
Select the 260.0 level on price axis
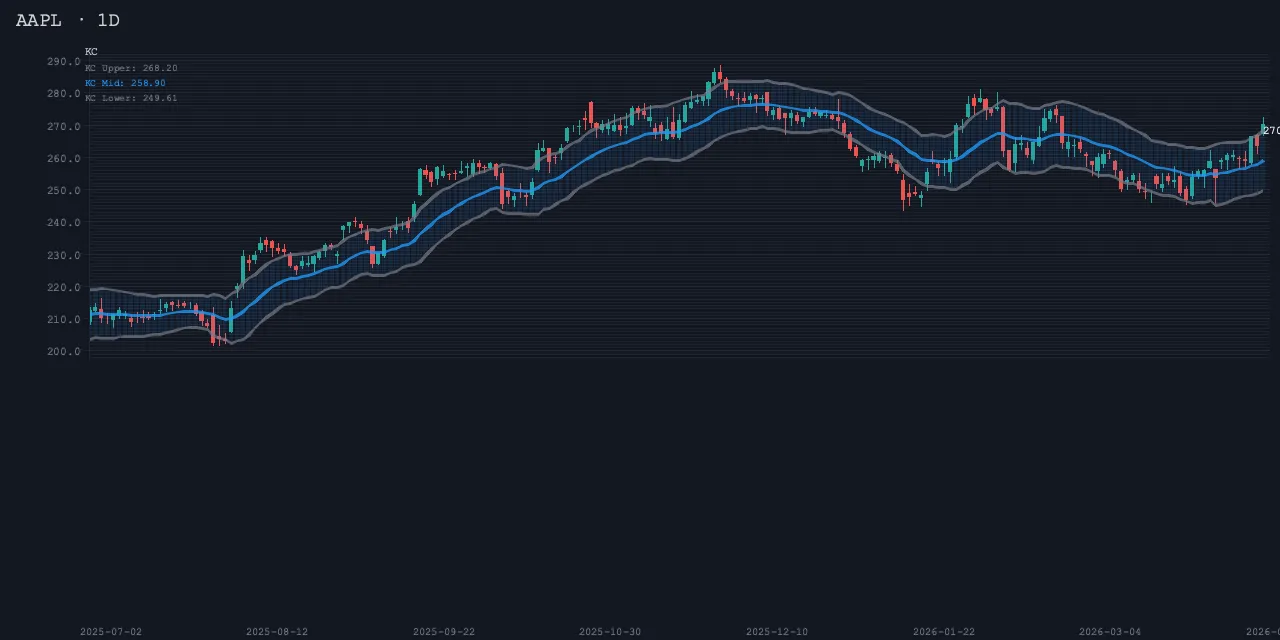pyautogui.click(x=63, y=158)
